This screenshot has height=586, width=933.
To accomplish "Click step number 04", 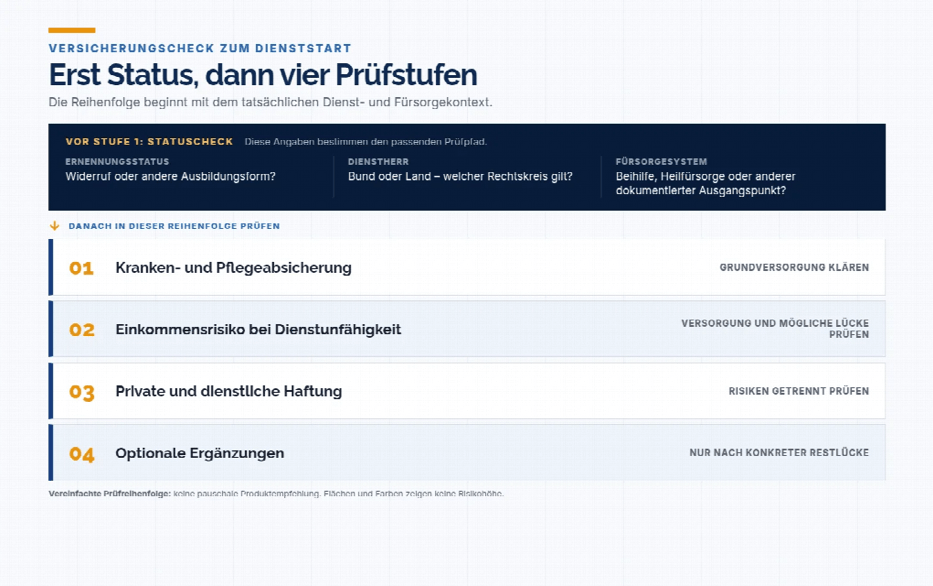I will 82,455.
